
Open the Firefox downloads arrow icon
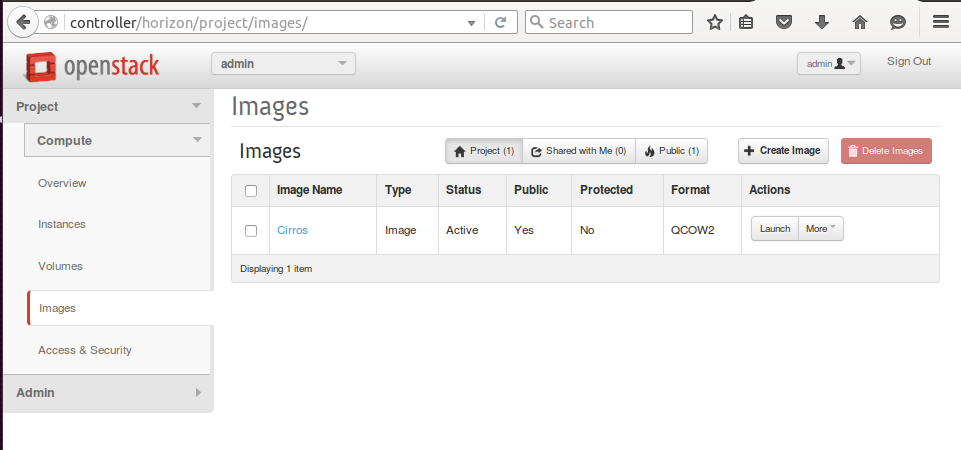tap(822, 22)
